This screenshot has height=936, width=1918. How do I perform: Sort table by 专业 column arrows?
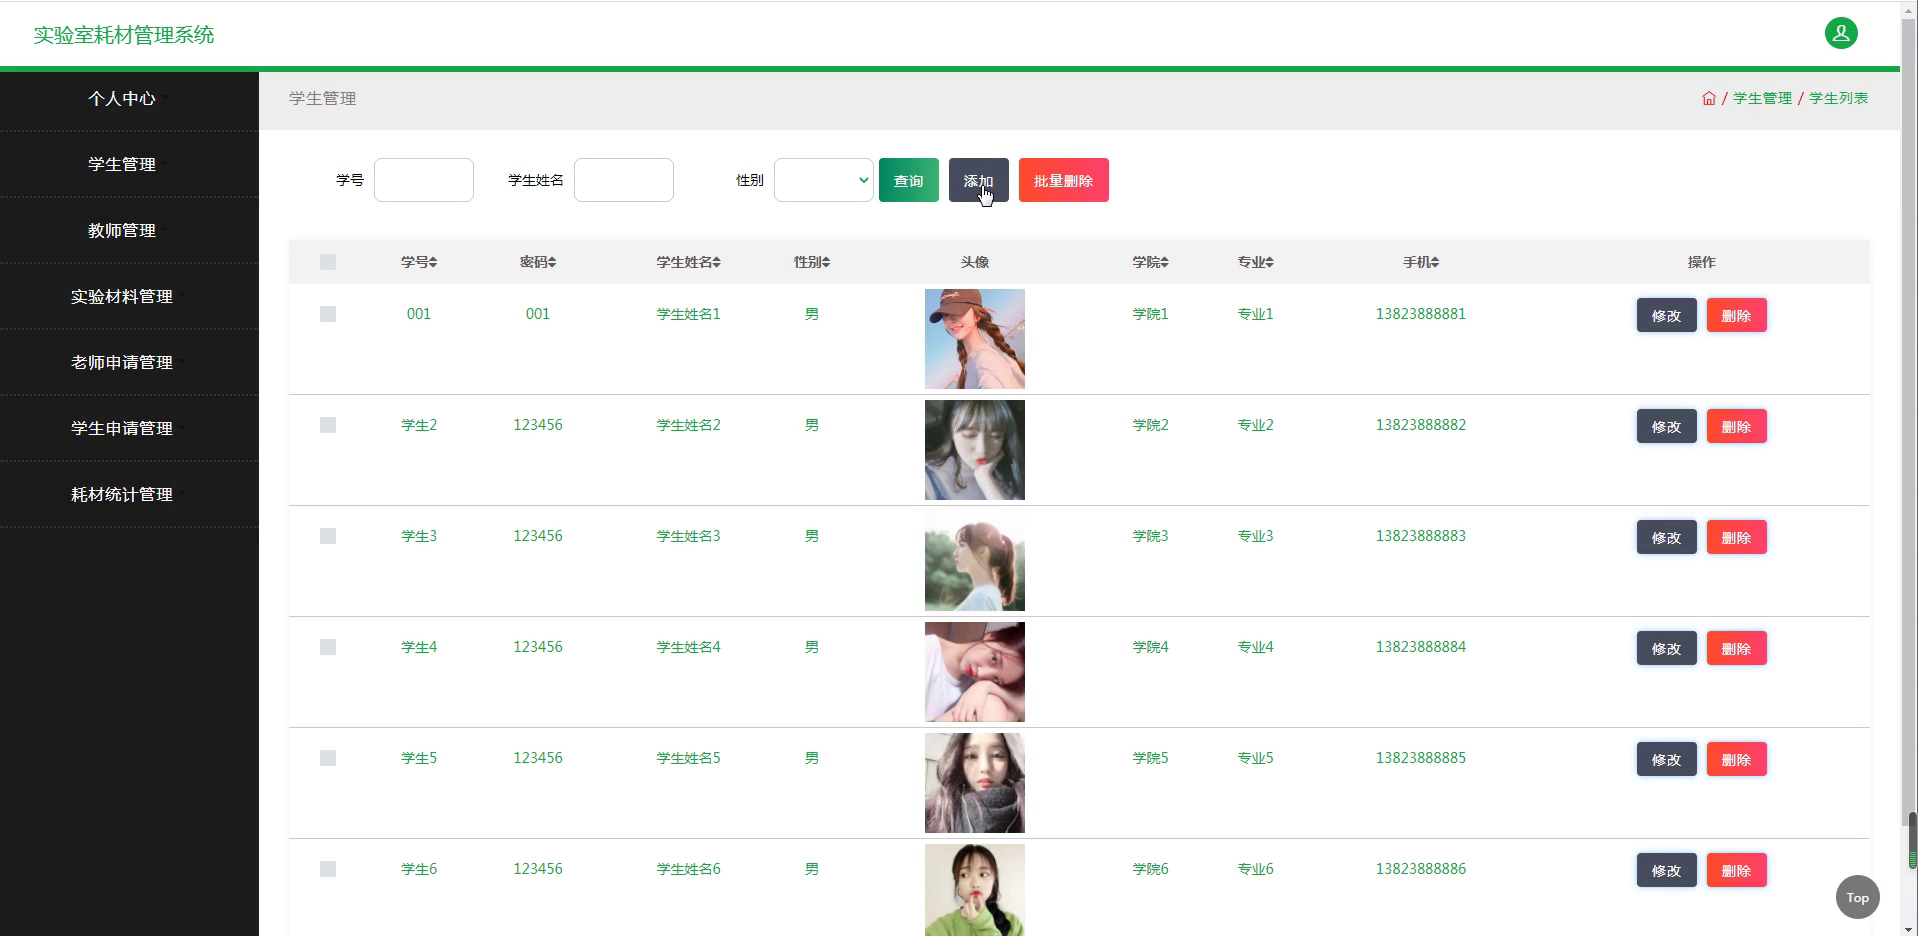click(x=1270, y=262)
